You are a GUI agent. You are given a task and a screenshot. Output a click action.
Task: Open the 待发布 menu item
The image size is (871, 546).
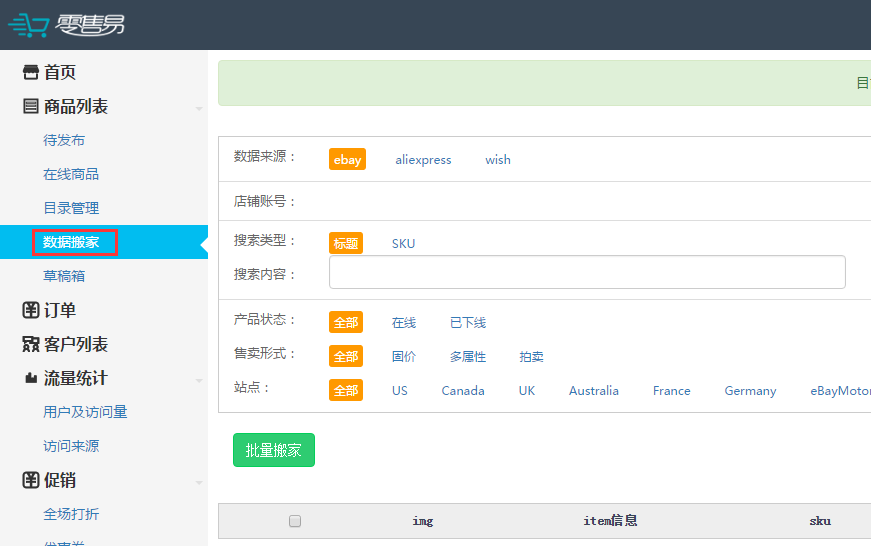click(64, 140)
